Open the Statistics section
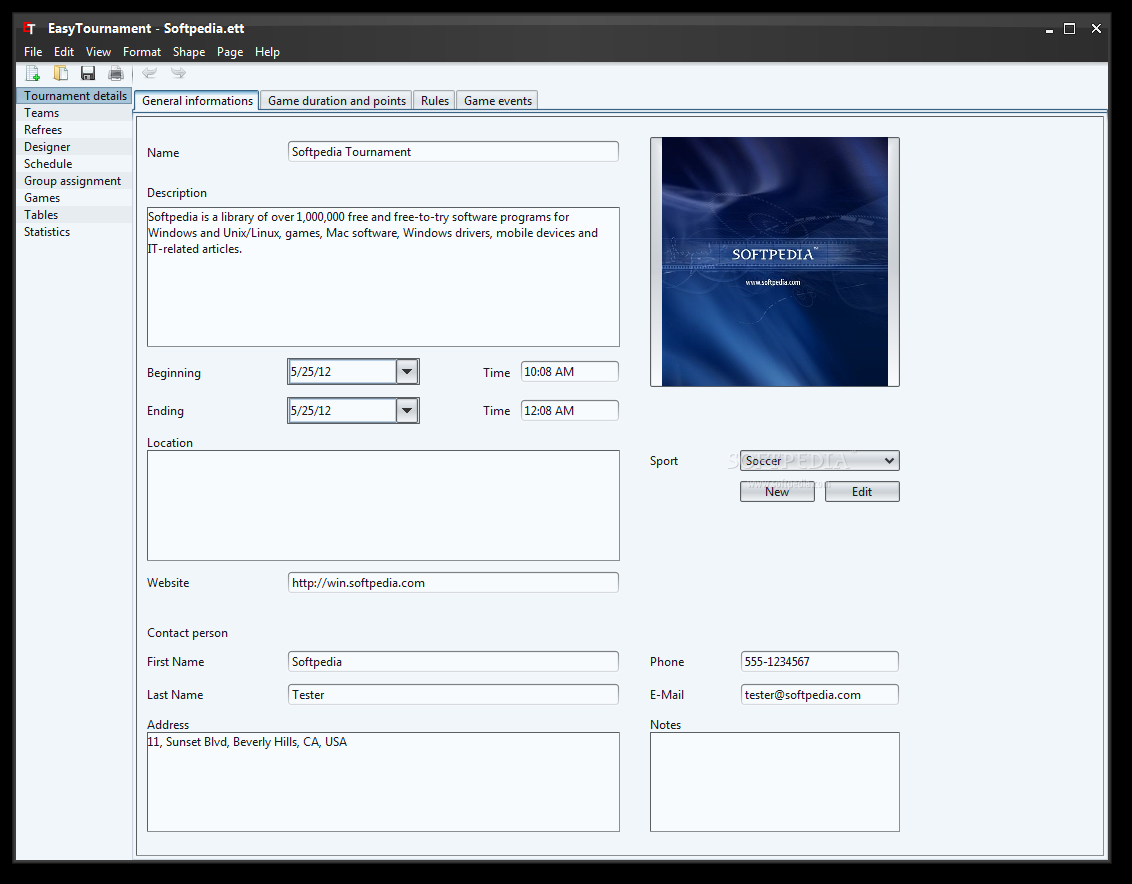The width and height of the screenshot is (1132, 884). pyautogui.click(x=46, y=231)
